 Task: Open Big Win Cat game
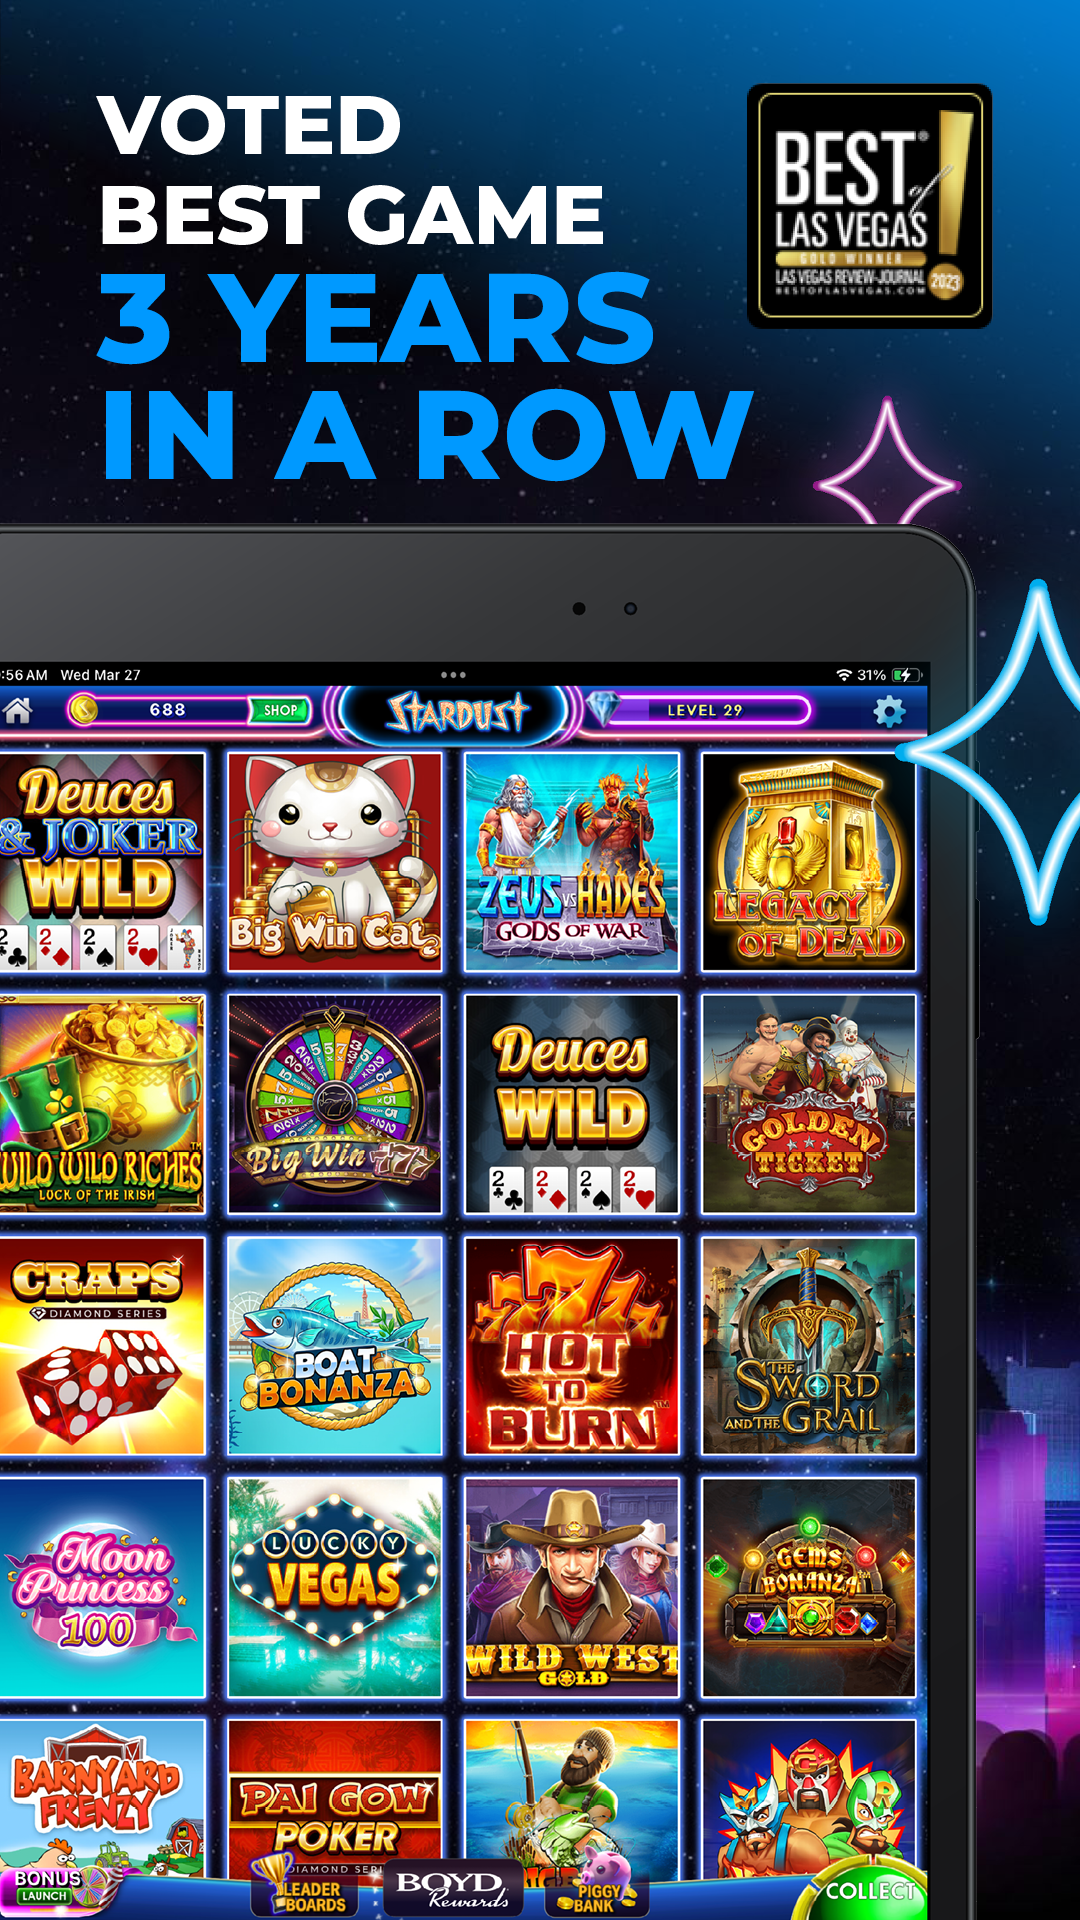click(x=335, y=862)
